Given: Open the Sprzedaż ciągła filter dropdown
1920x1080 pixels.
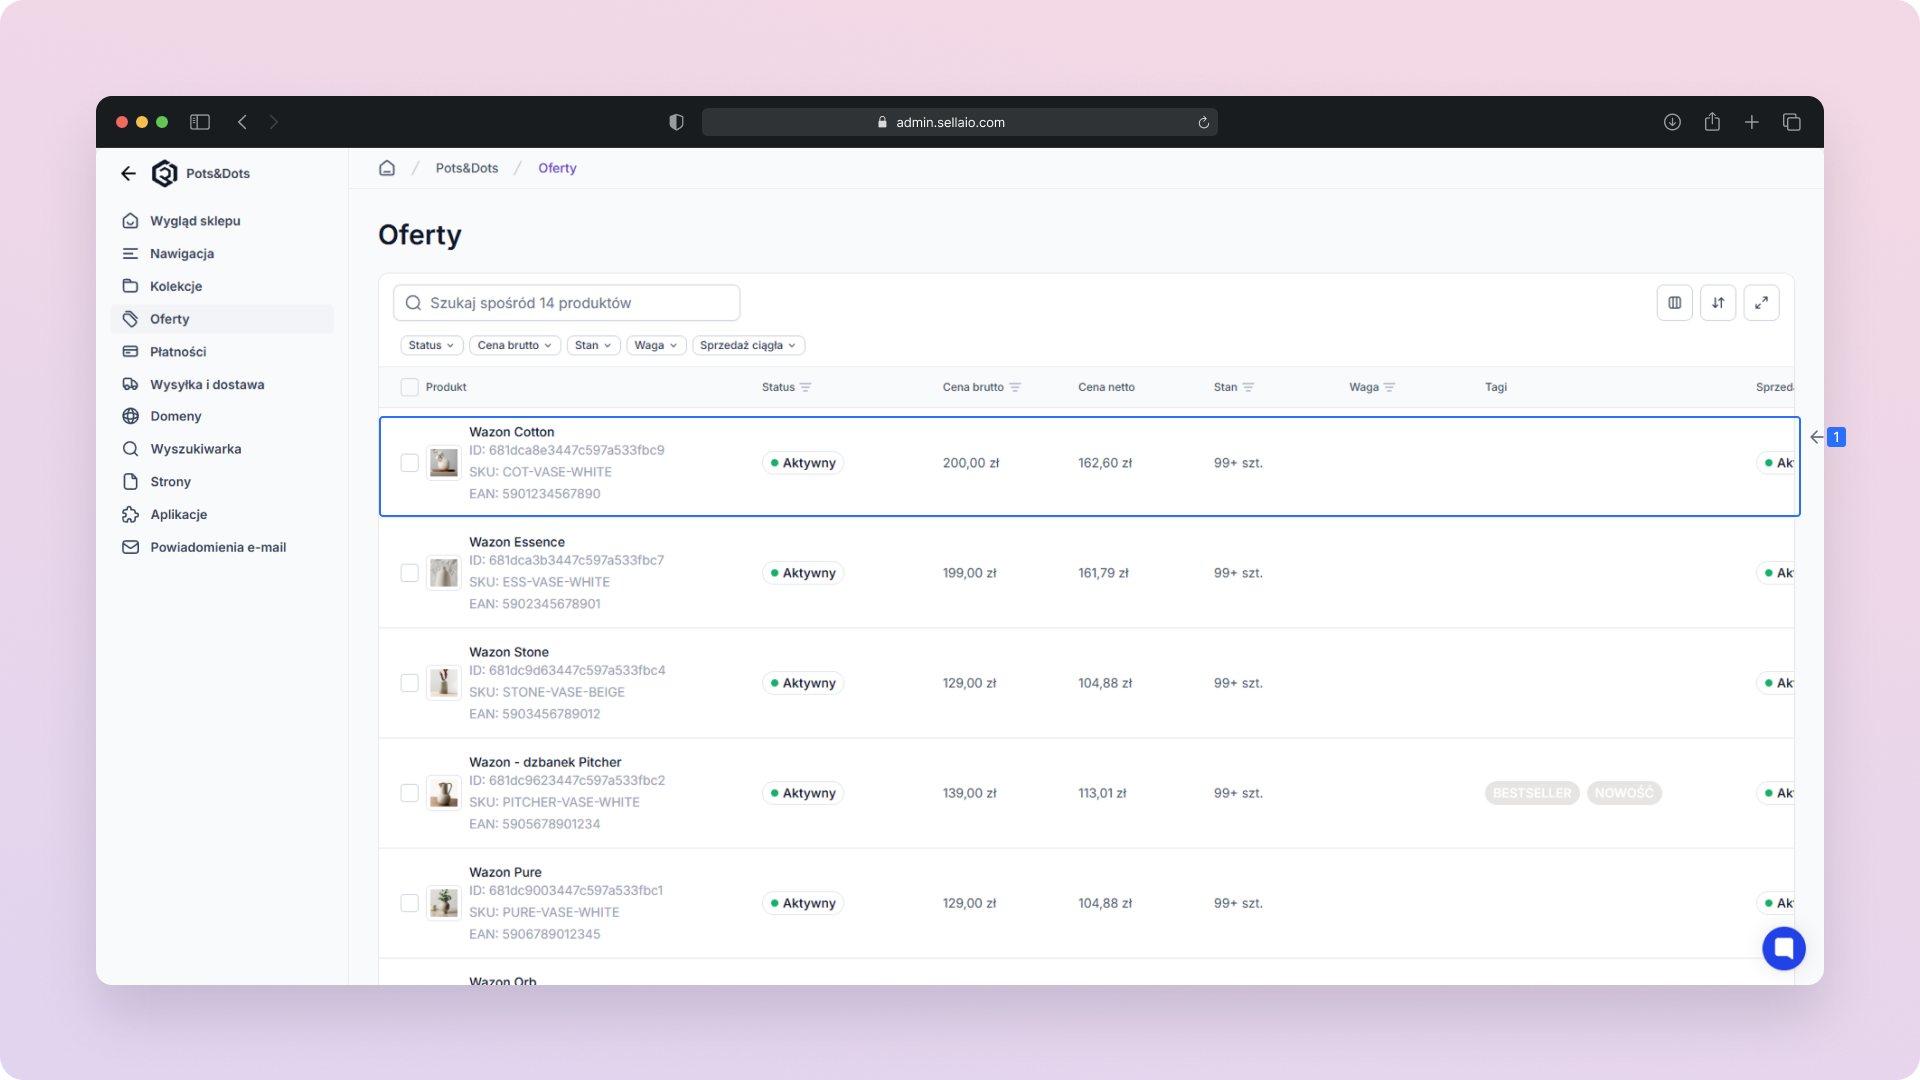Looking at the screenshot, I should coord(747,345).
